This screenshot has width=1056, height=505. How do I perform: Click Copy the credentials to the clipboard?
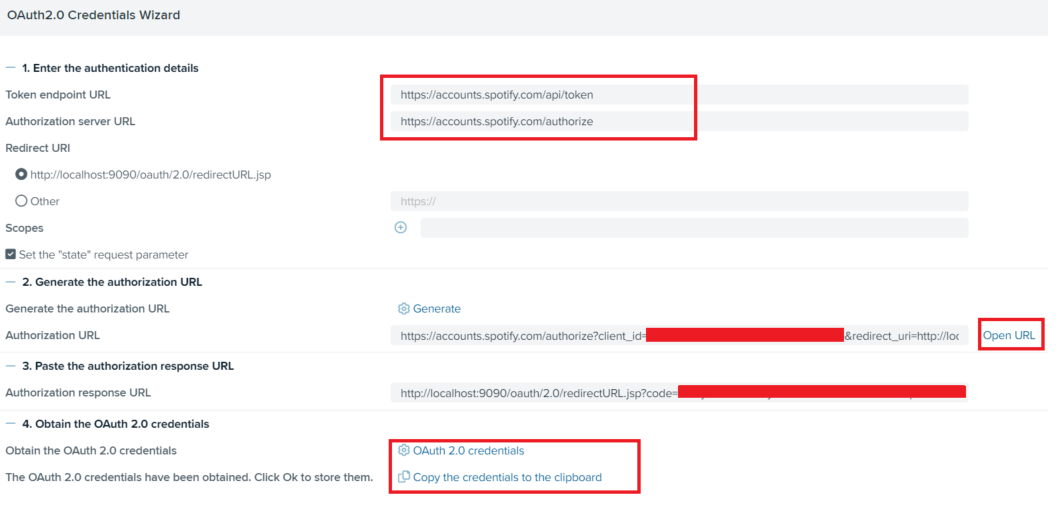(x=507, y=477)
